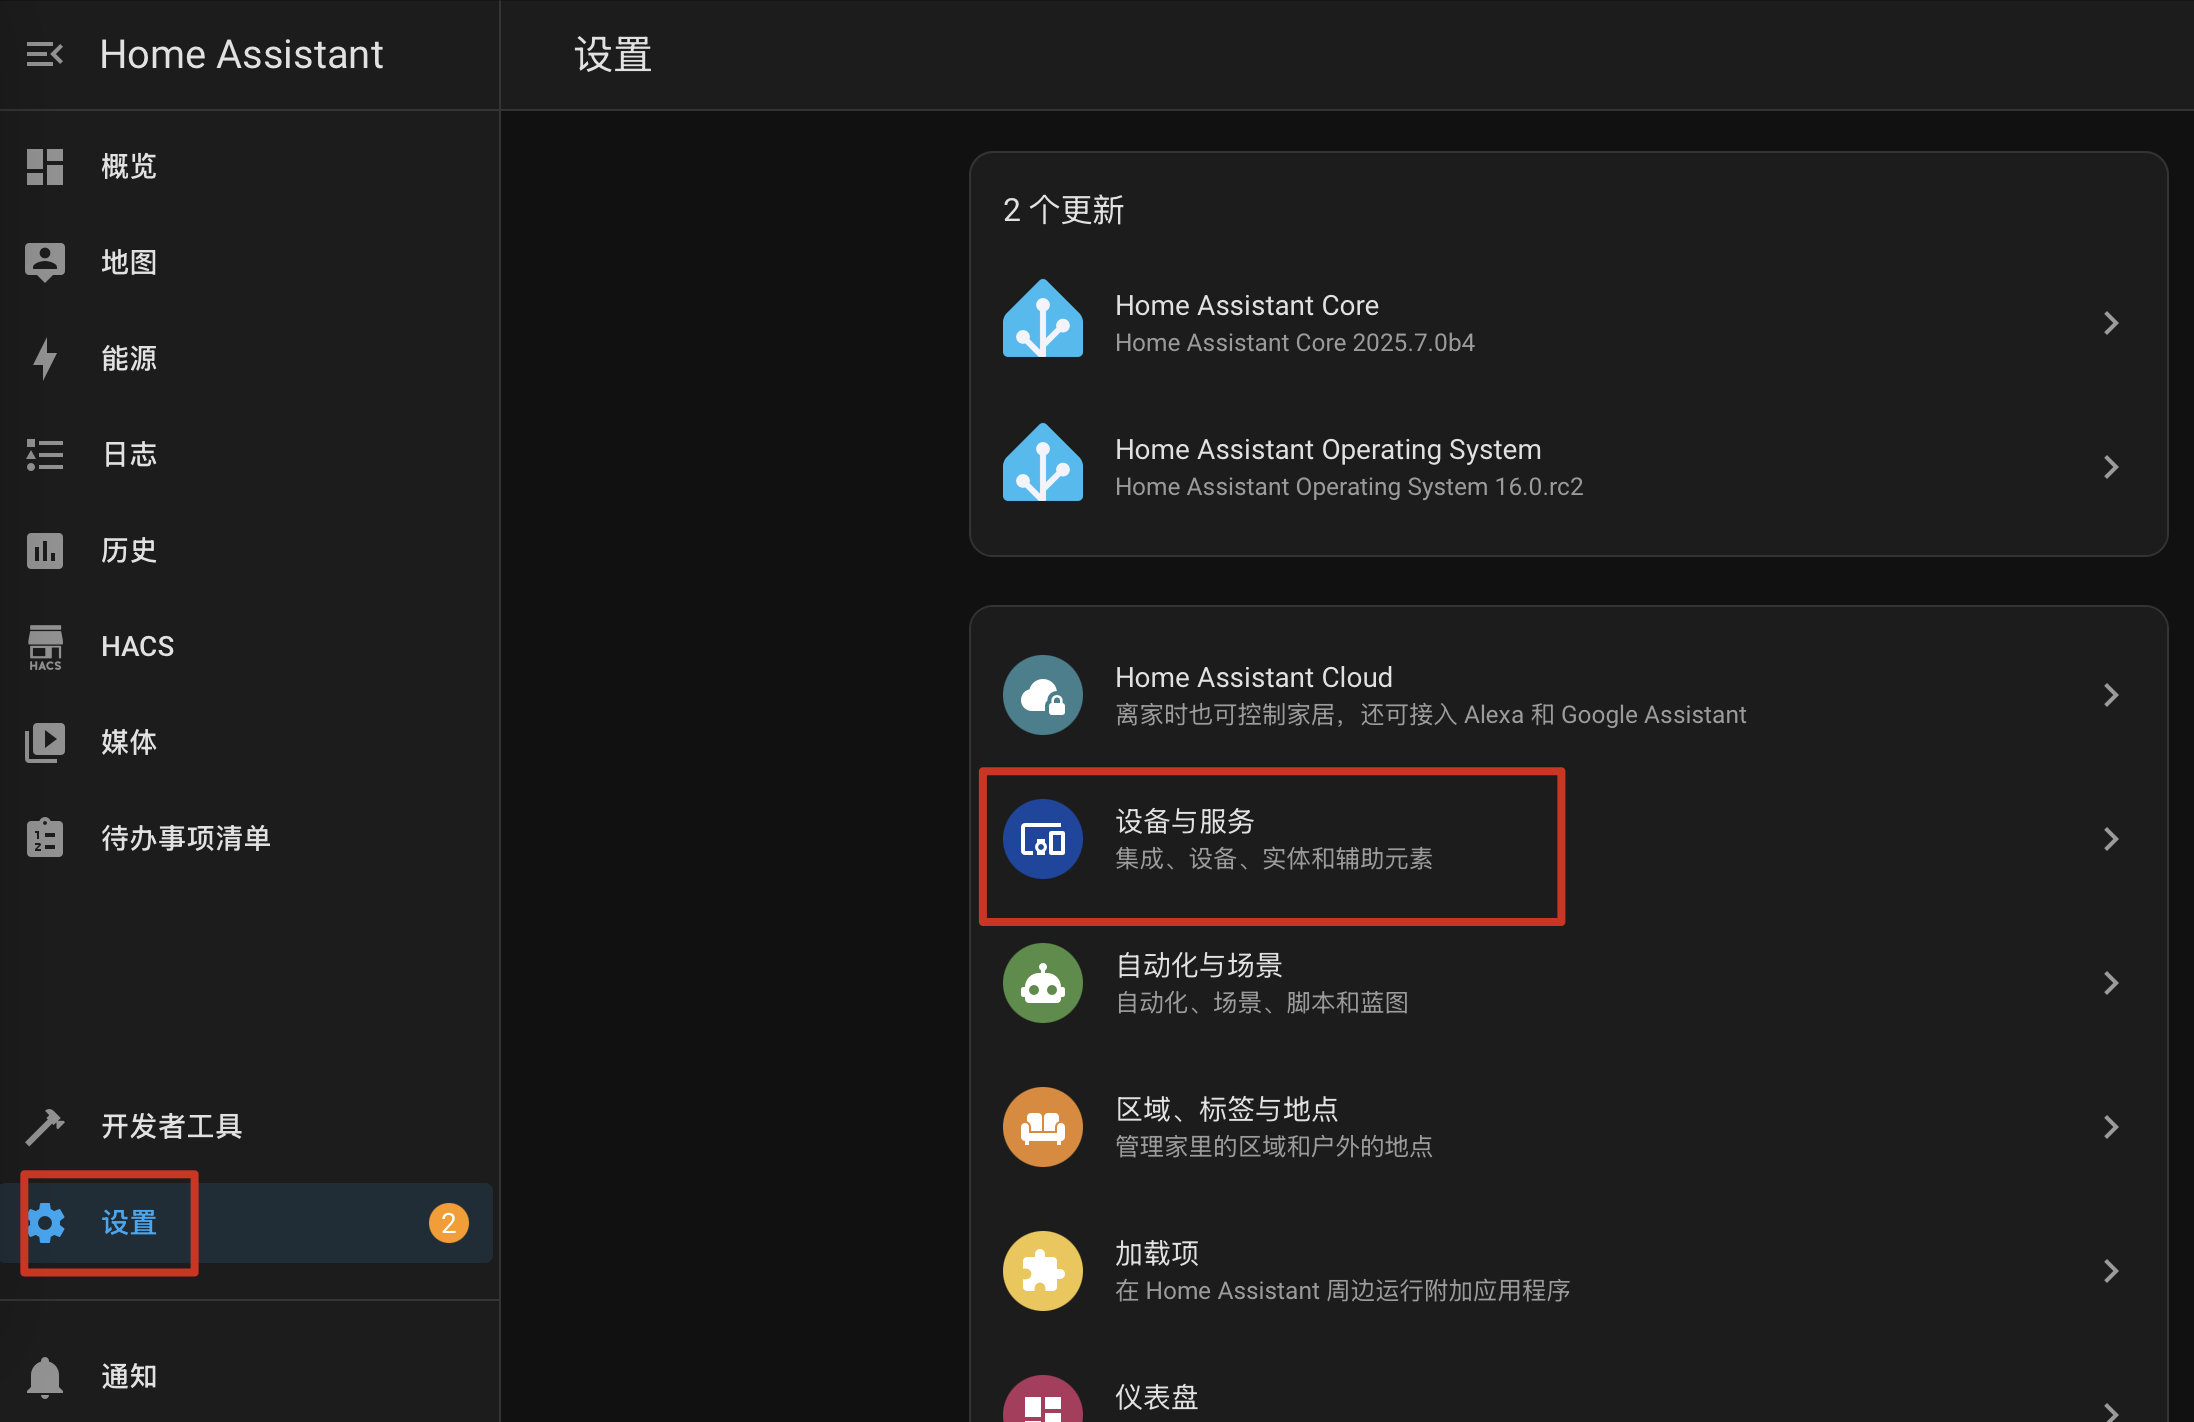Viewport: 2194px width, 1422px height.
Task: Click Home Assistant Operating System 16.0.rc2 text
Action: tap(1349, 487)
